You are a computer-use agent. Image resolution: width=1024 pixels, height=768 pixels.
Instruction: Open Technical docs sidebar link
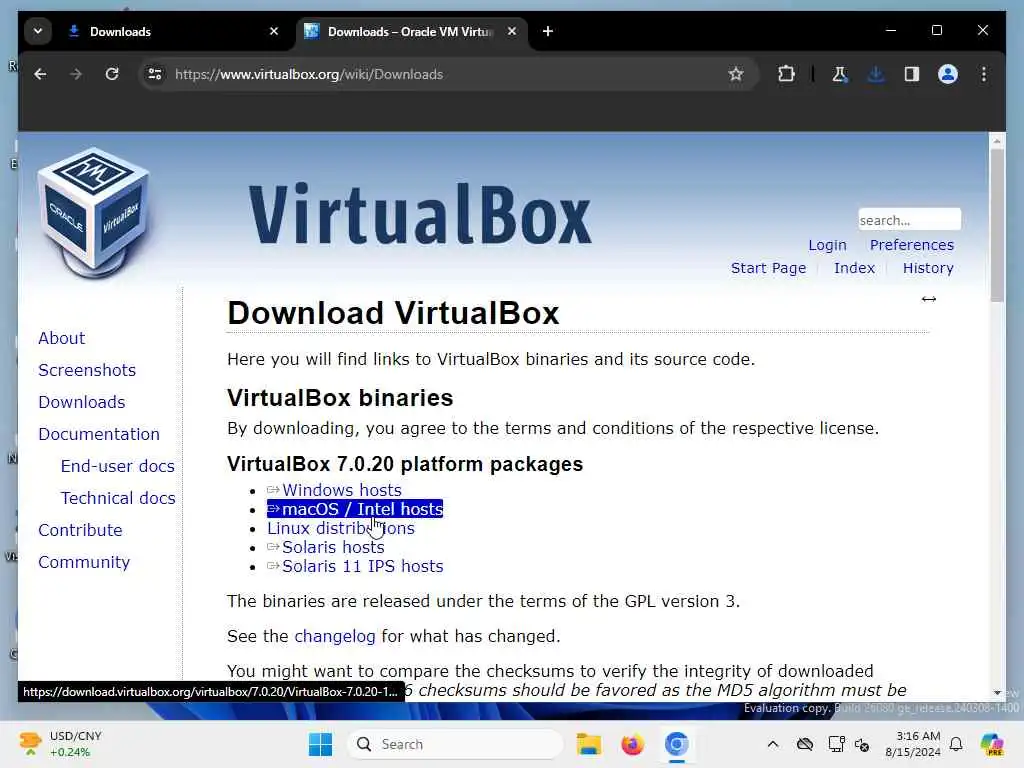tap(118, 498)
